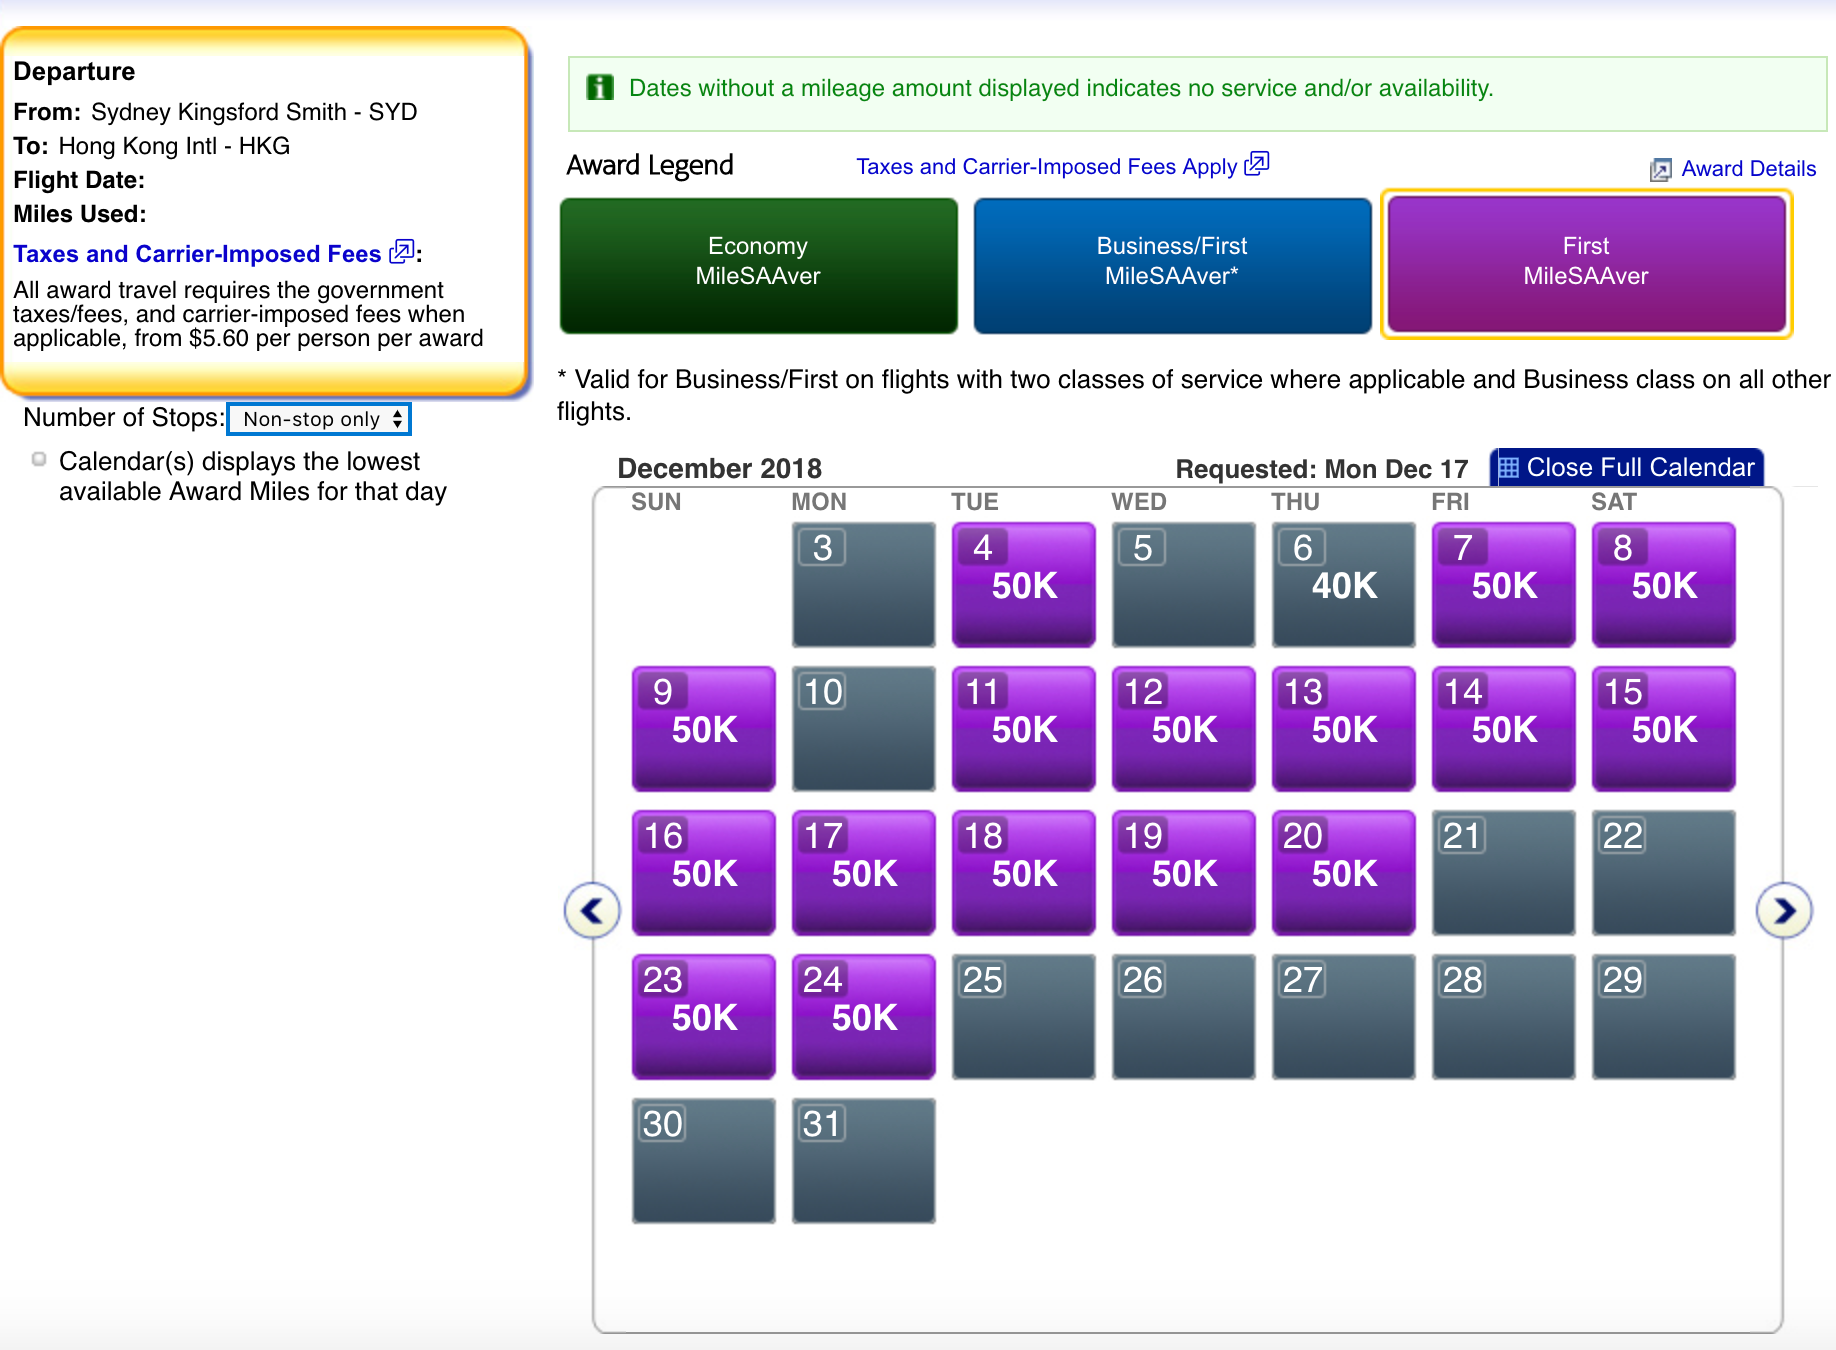The width and height of the screenshot is (1836, 1350).
Task: Pick December 6 with 40K miles
Action: [x=1343, y=584]
